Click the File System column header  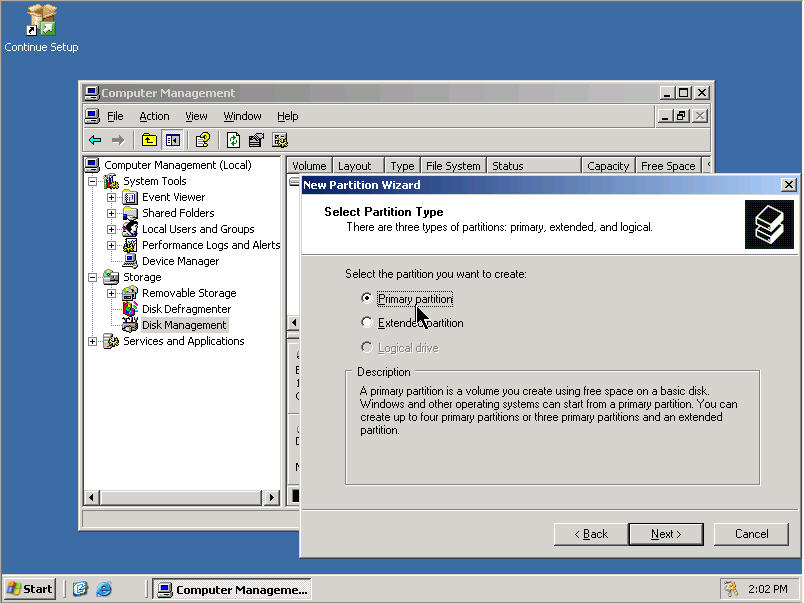pyautogui.click(x=453, y=166)
